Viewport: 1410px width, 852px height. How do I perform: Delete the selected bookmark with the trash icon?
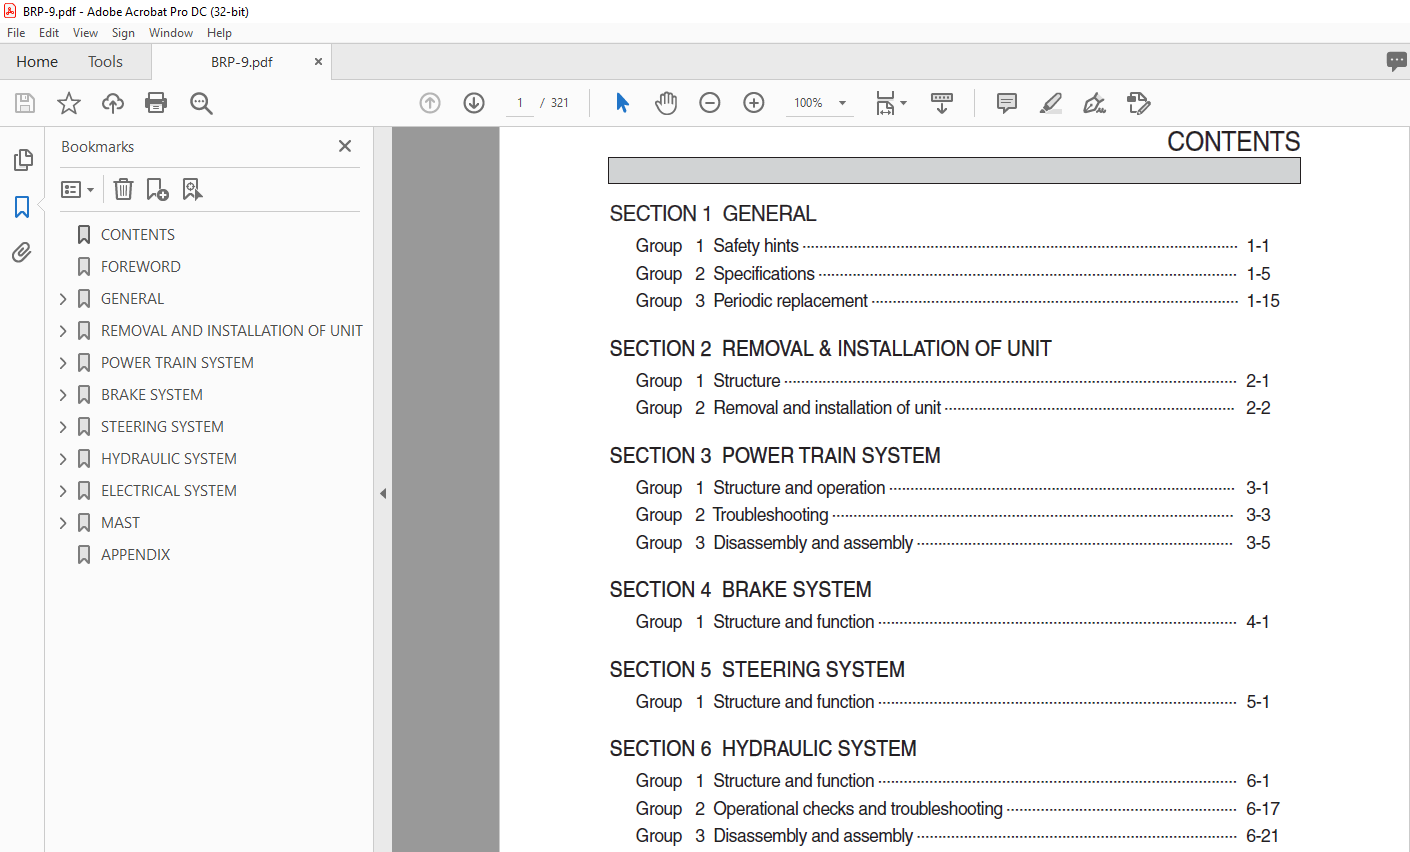click(x=123, y=189)
